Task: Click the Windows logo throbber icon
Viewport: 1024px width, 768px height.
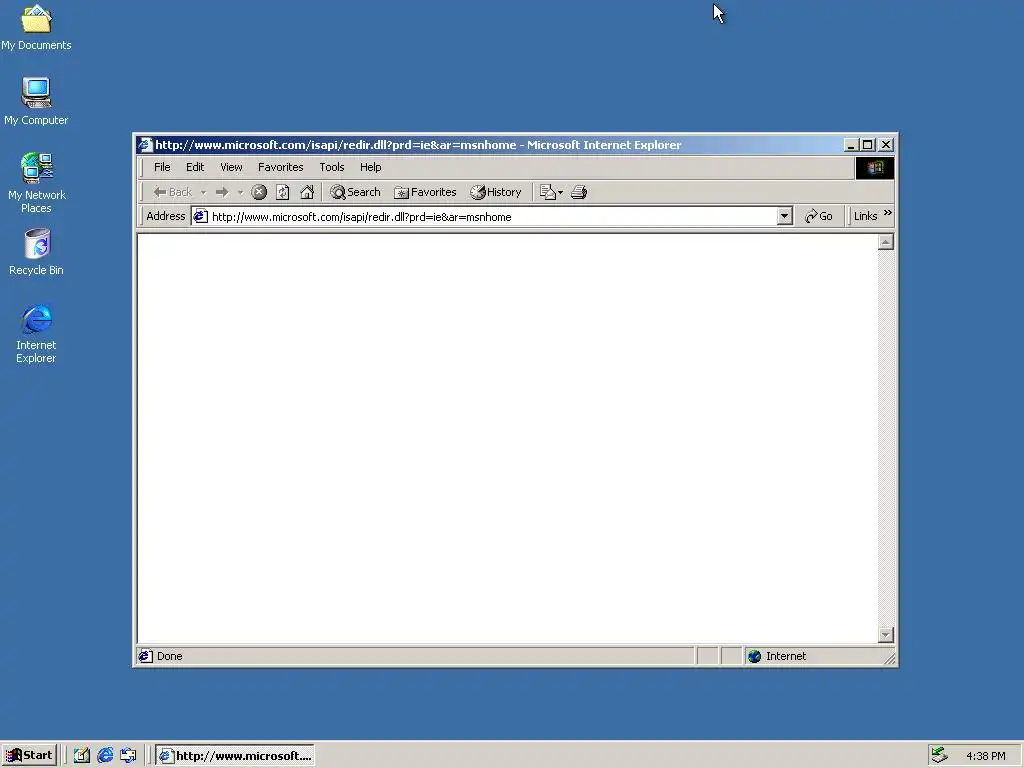Action: pyautogui.click(x=874, y=168)
